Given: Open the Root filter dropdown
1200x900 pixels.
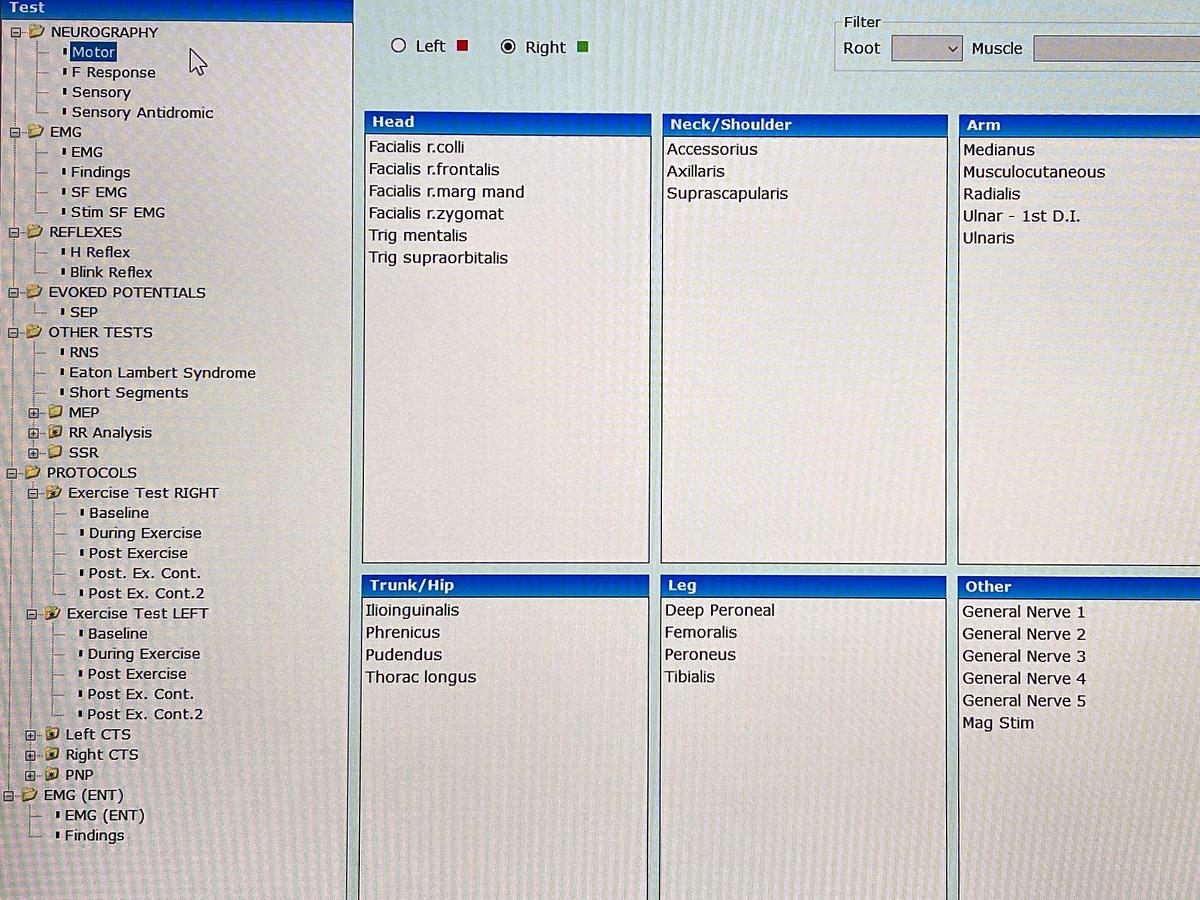Looking at the screenshot, I should click(926, 48).
